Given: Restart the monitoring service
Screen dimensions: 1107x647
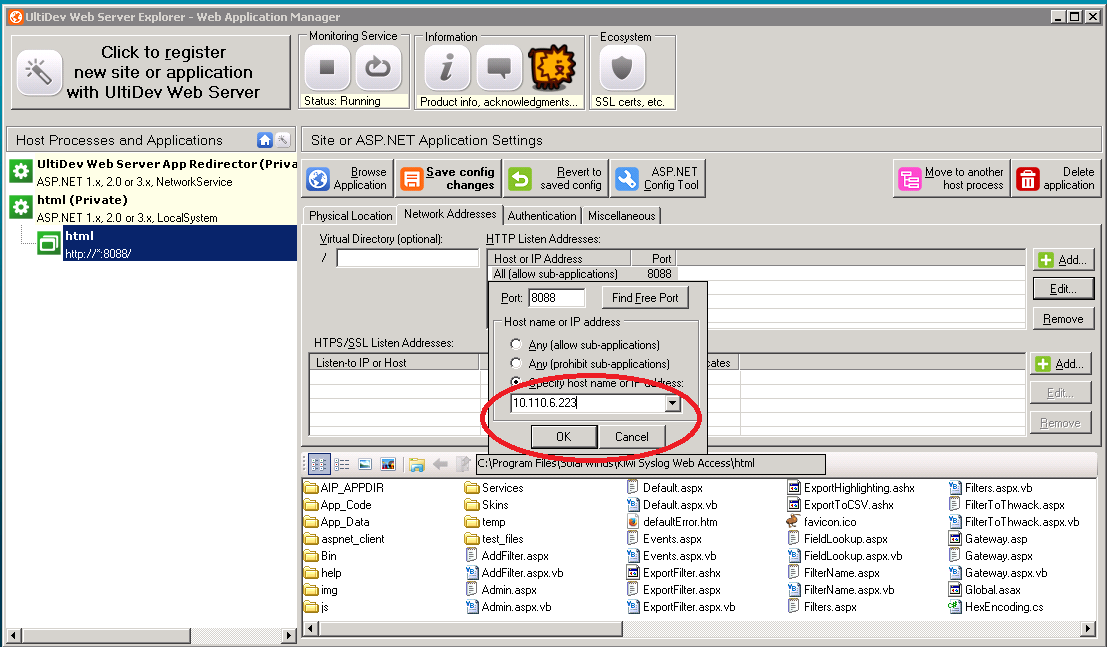Looking at the screenshot, I should [x=378, y=68].
